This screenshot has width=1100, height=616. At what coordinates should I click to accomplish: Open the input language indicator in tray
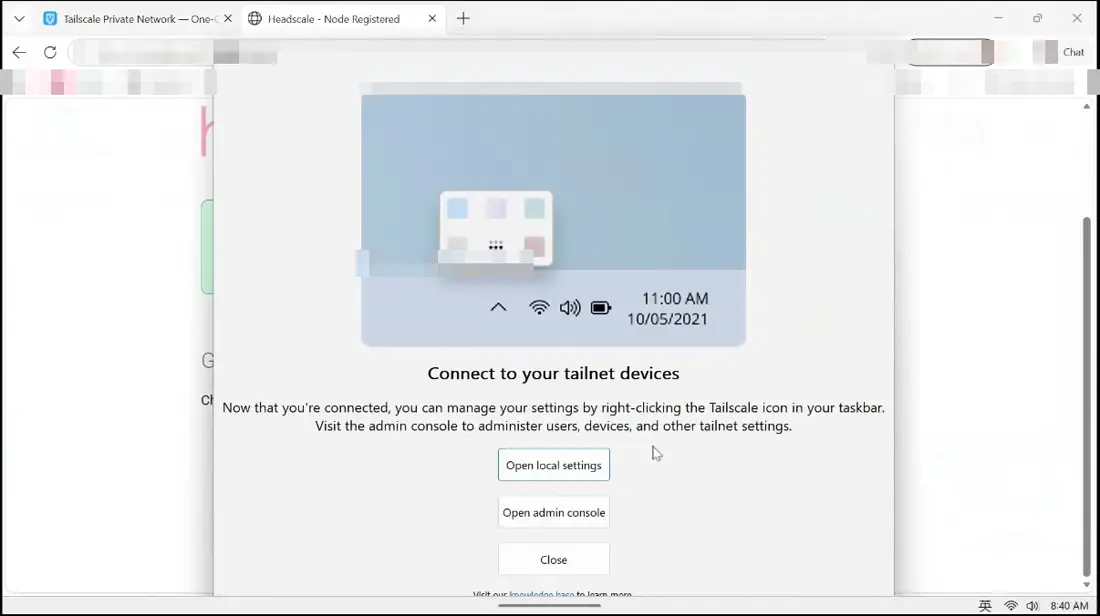click(985, 606)
